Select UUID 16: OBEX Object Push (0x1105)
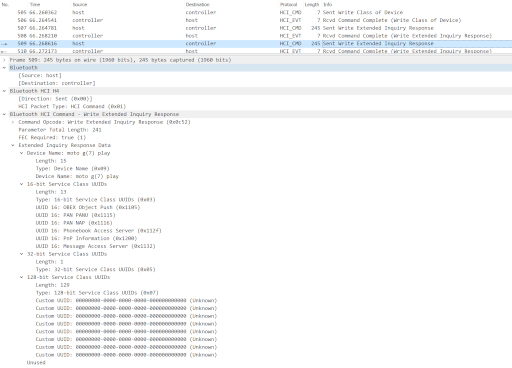This screenshot has height=368, width=512. point(88,207)
